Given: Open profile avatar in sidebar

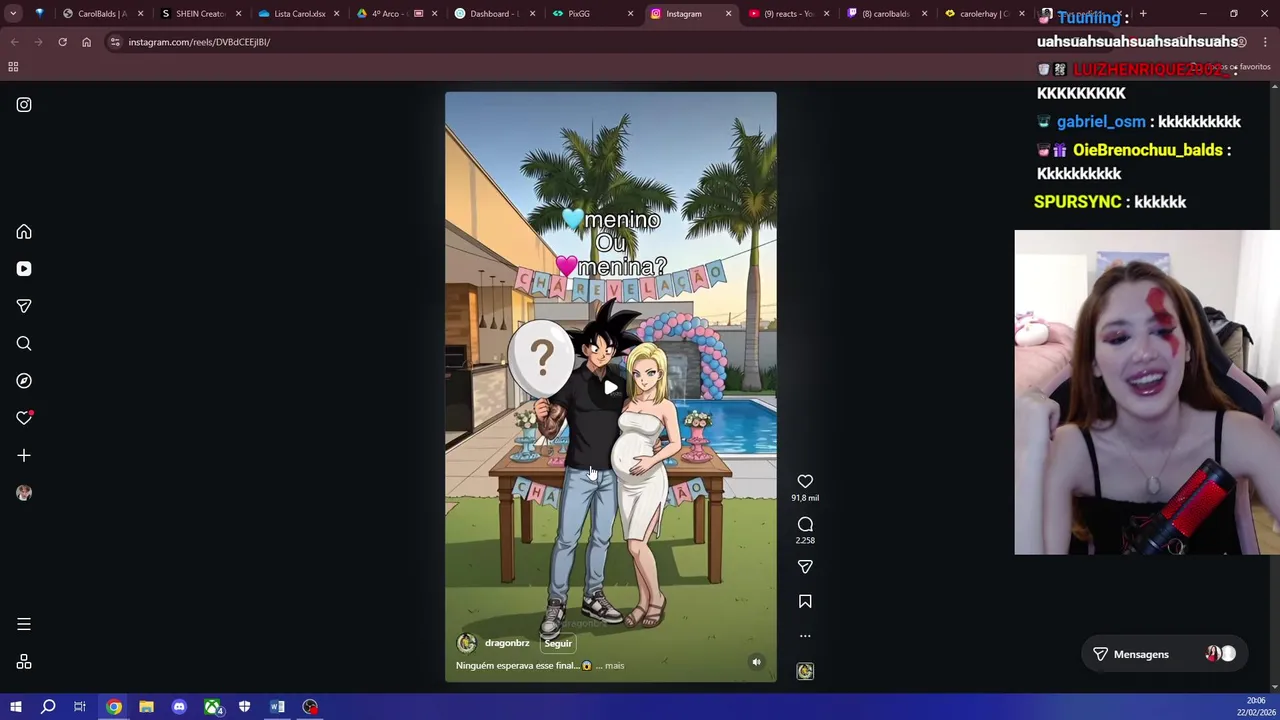Looking at the screenshot, I should (x=24, y=493).
